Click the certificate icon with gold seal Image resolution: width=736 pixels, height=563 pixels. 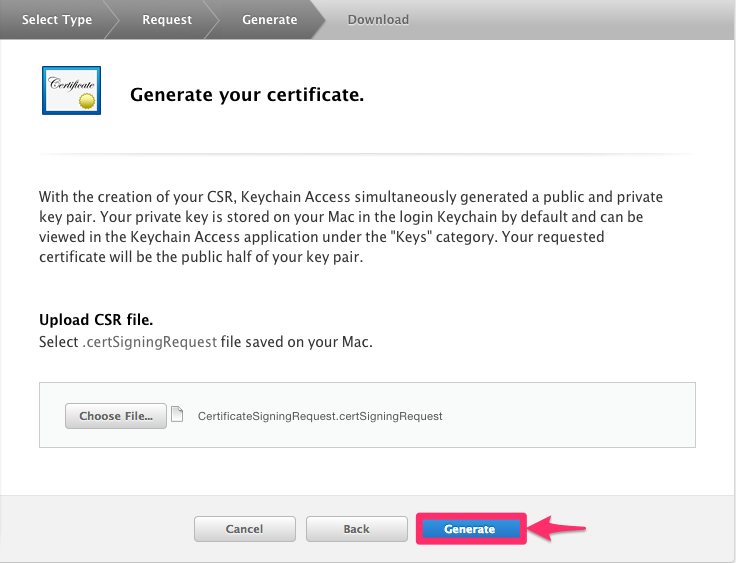point(71,91)
